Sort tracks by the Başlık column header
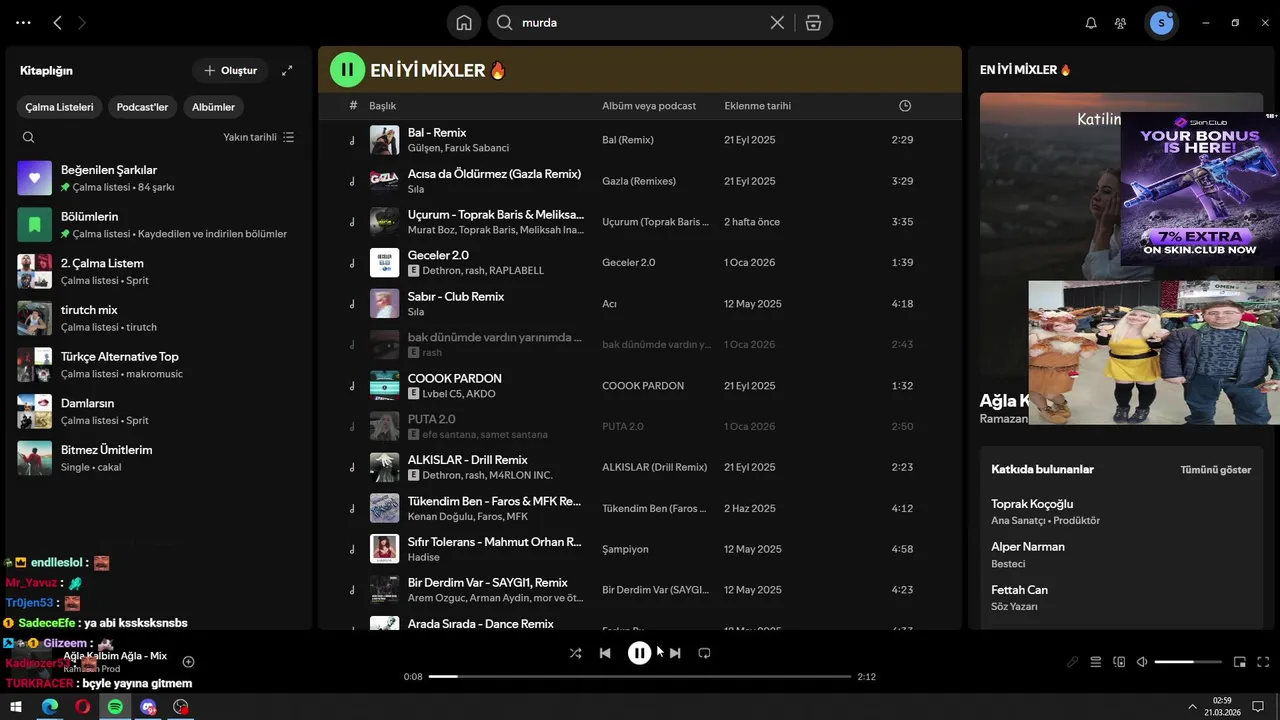This screenshot has width=1280, height=720. [x=383, y=106]
